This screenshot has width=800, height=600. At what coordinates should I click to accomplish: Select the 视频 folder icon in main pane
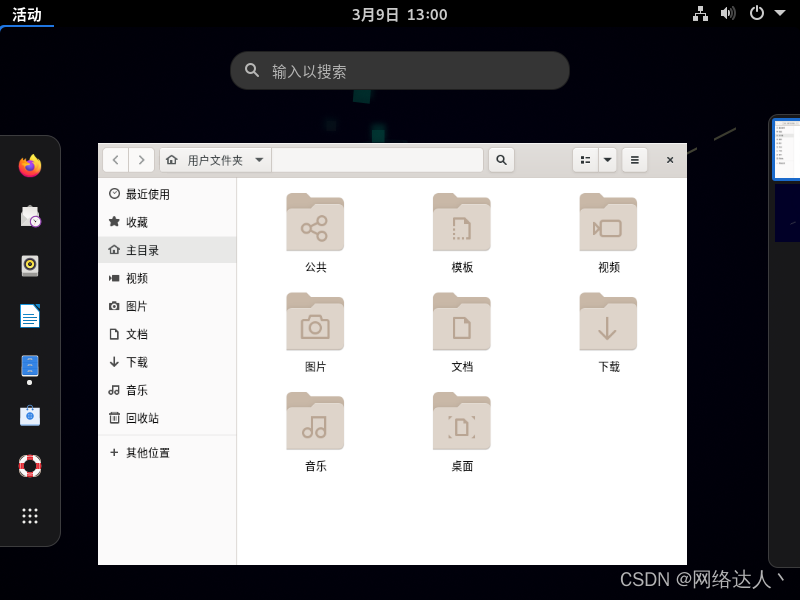[608, 222]
